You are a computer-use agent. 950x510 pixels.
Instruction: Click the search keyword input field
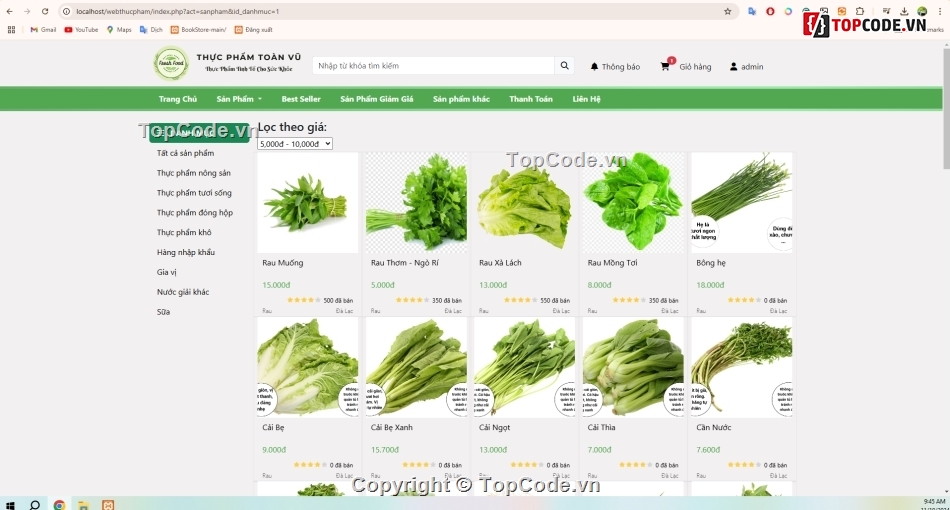coord(433,65)
